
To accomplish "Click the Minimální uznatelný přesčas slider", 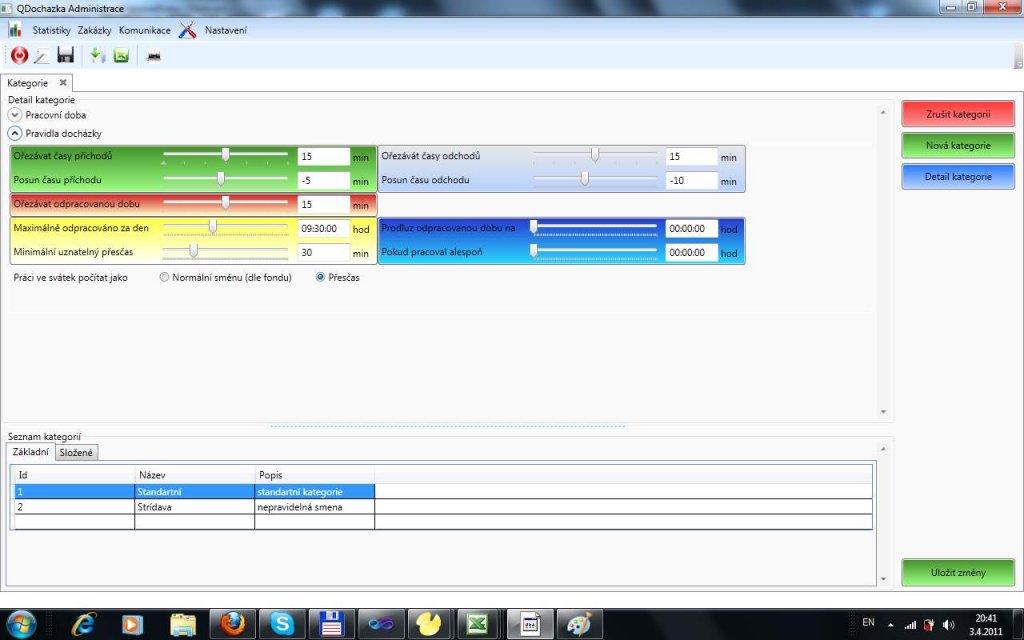I will (225, 251).
